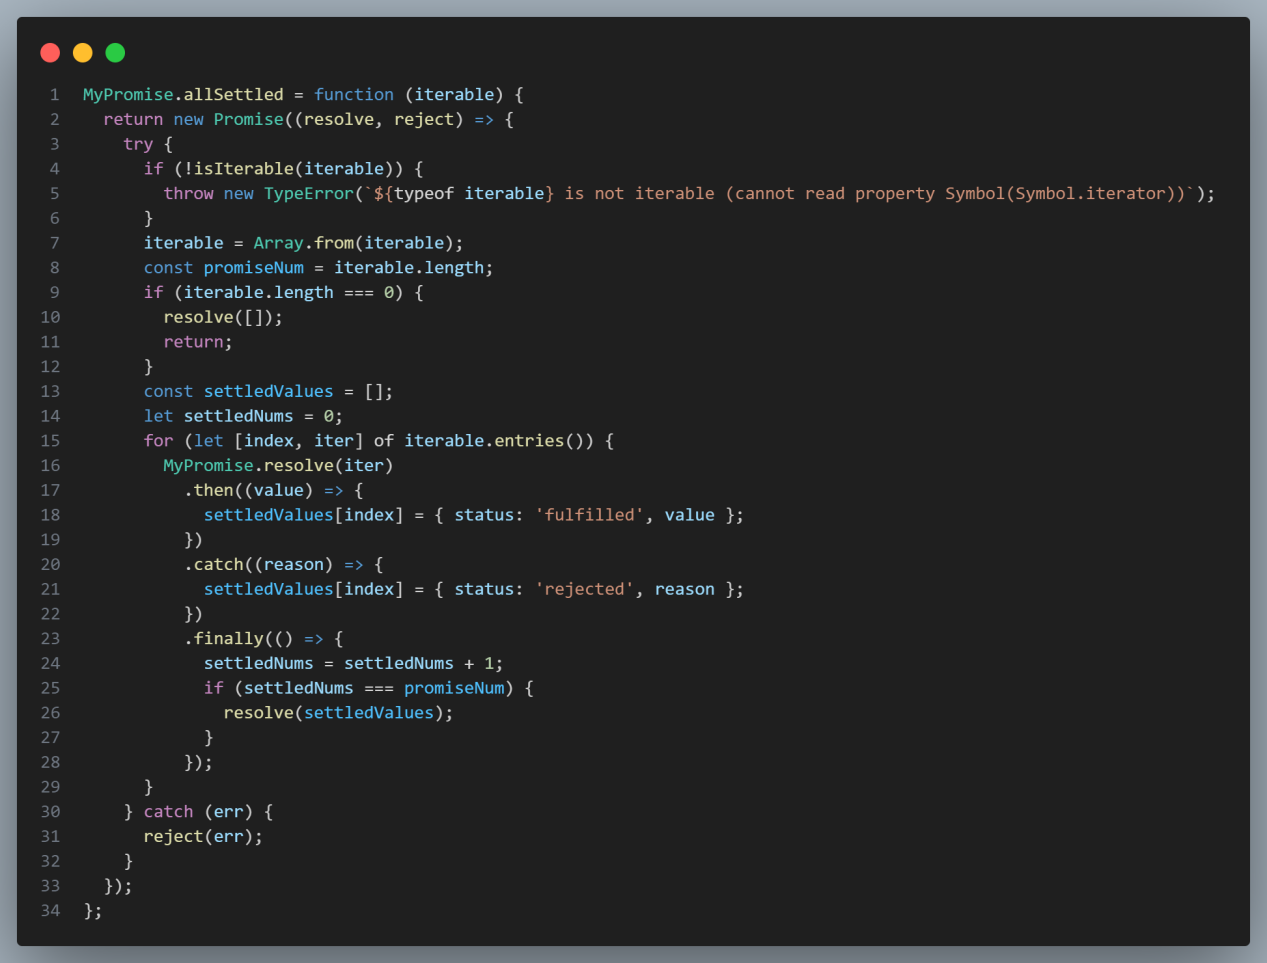Click 'return;' on line 11
Viewport: 1267px width, 963px height.
pos(198,342)
